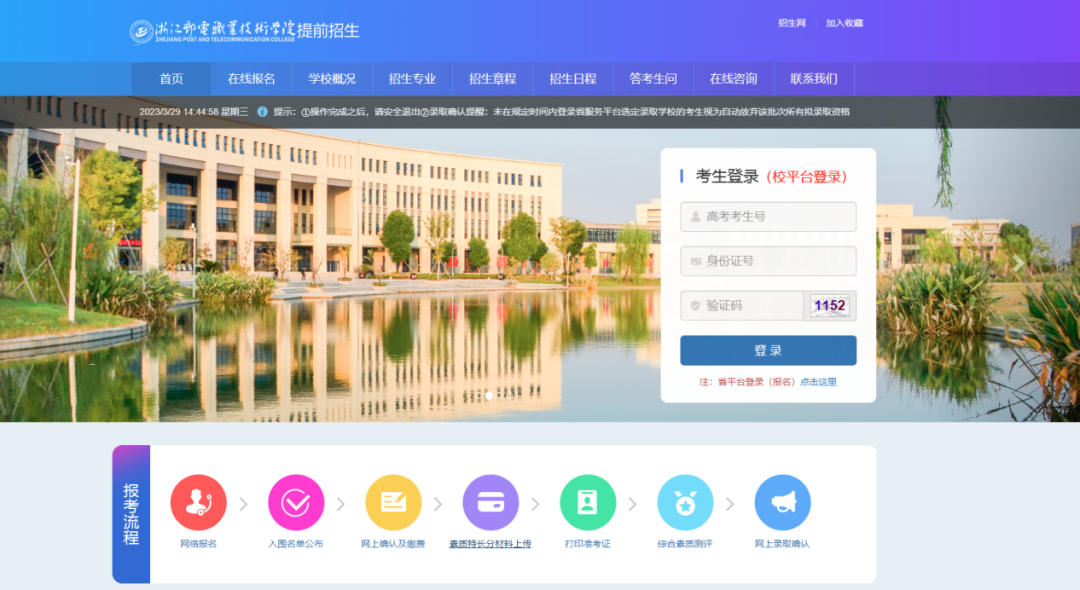
Task: Switch to the 招生章程 tab
Action: (x=492, y=79)
